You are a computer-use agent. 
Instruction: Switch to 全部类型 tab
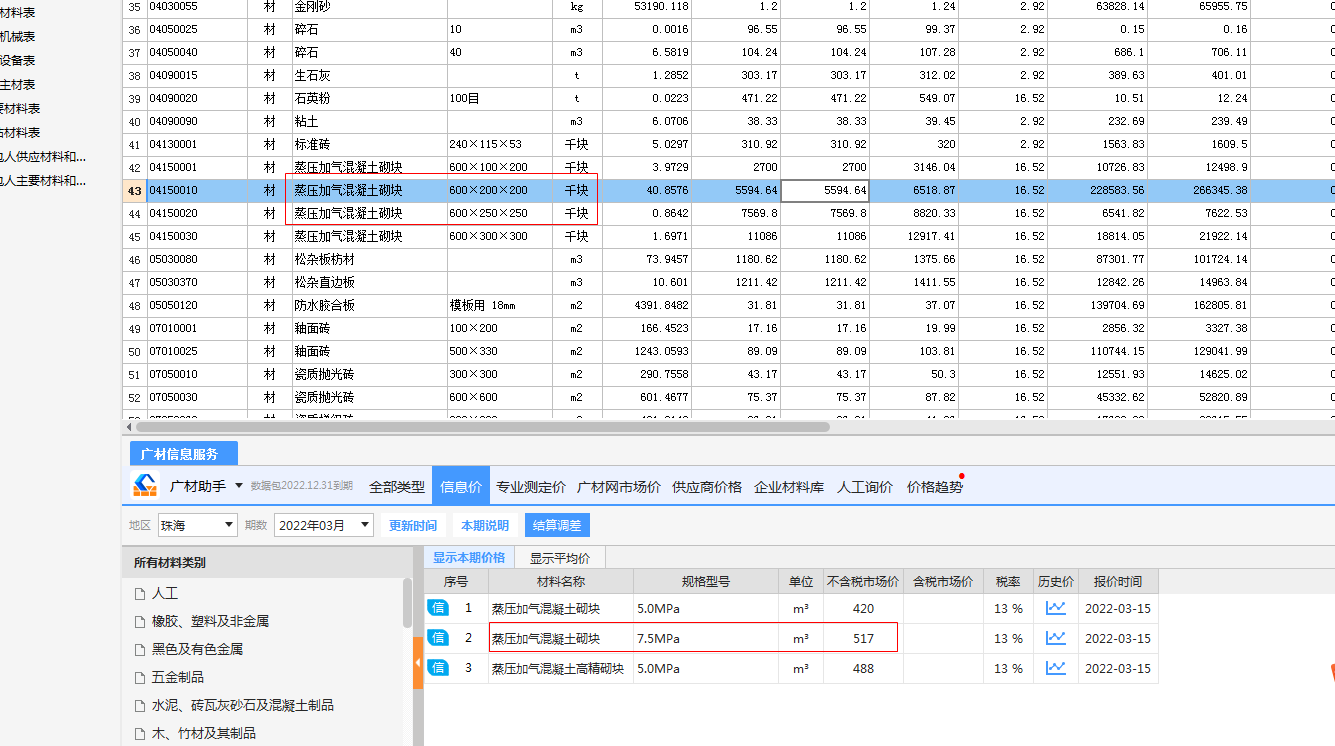397,487
